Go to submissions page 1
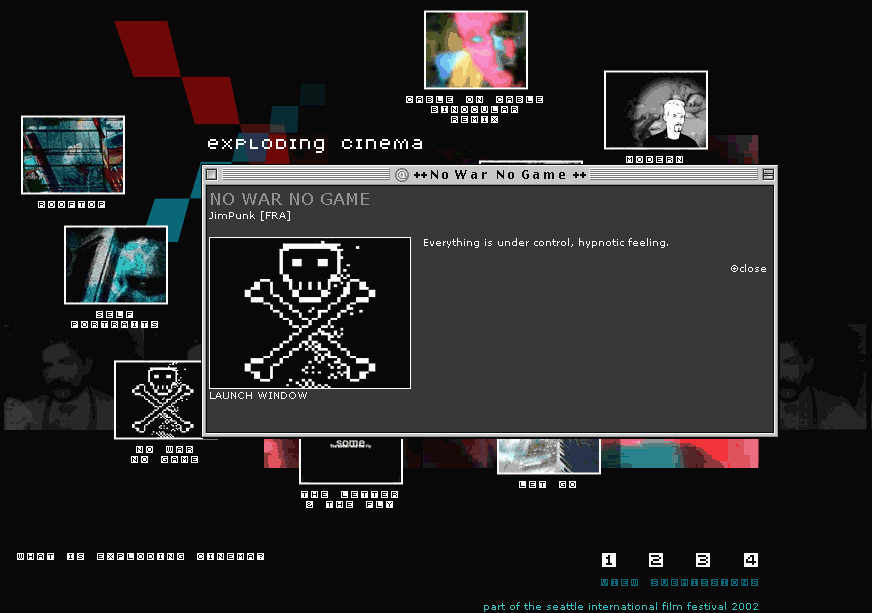This screenshot has width=872, height=613. tap(609, 560)
